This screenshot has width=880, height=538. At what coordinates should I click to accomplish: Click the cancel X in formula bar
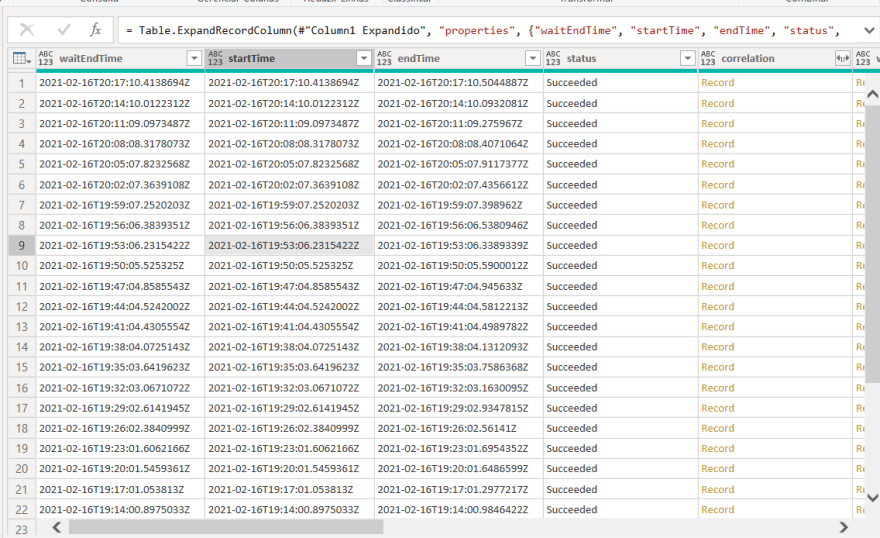coord(27,30)
